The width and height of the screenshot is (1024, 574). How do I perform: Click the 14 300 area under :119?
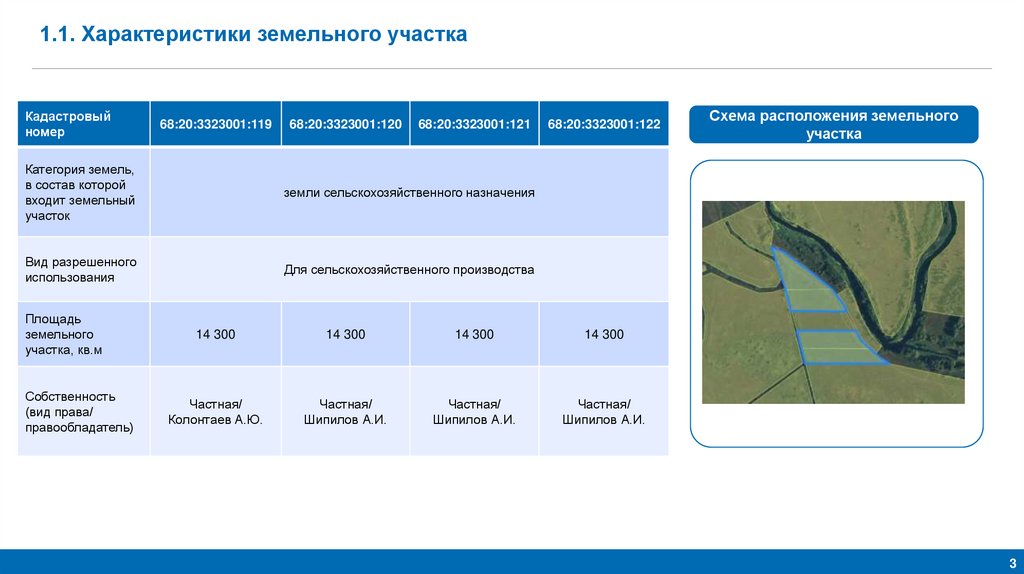216,334
